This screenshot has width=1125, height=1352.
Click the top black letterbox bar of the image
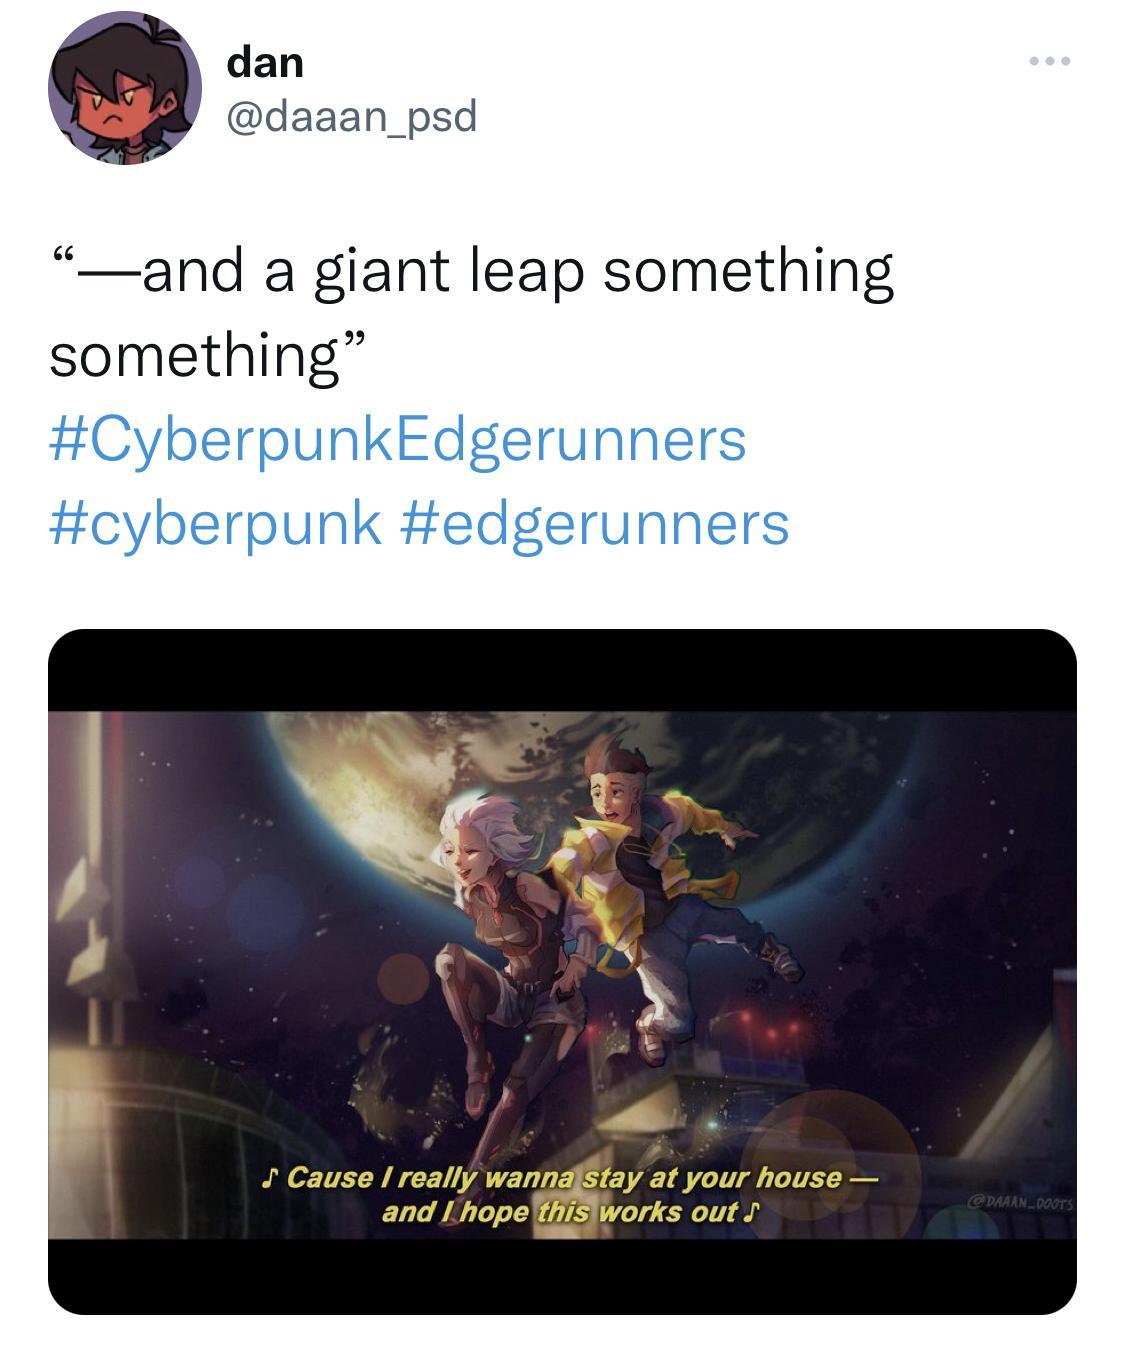click(562, 670)
